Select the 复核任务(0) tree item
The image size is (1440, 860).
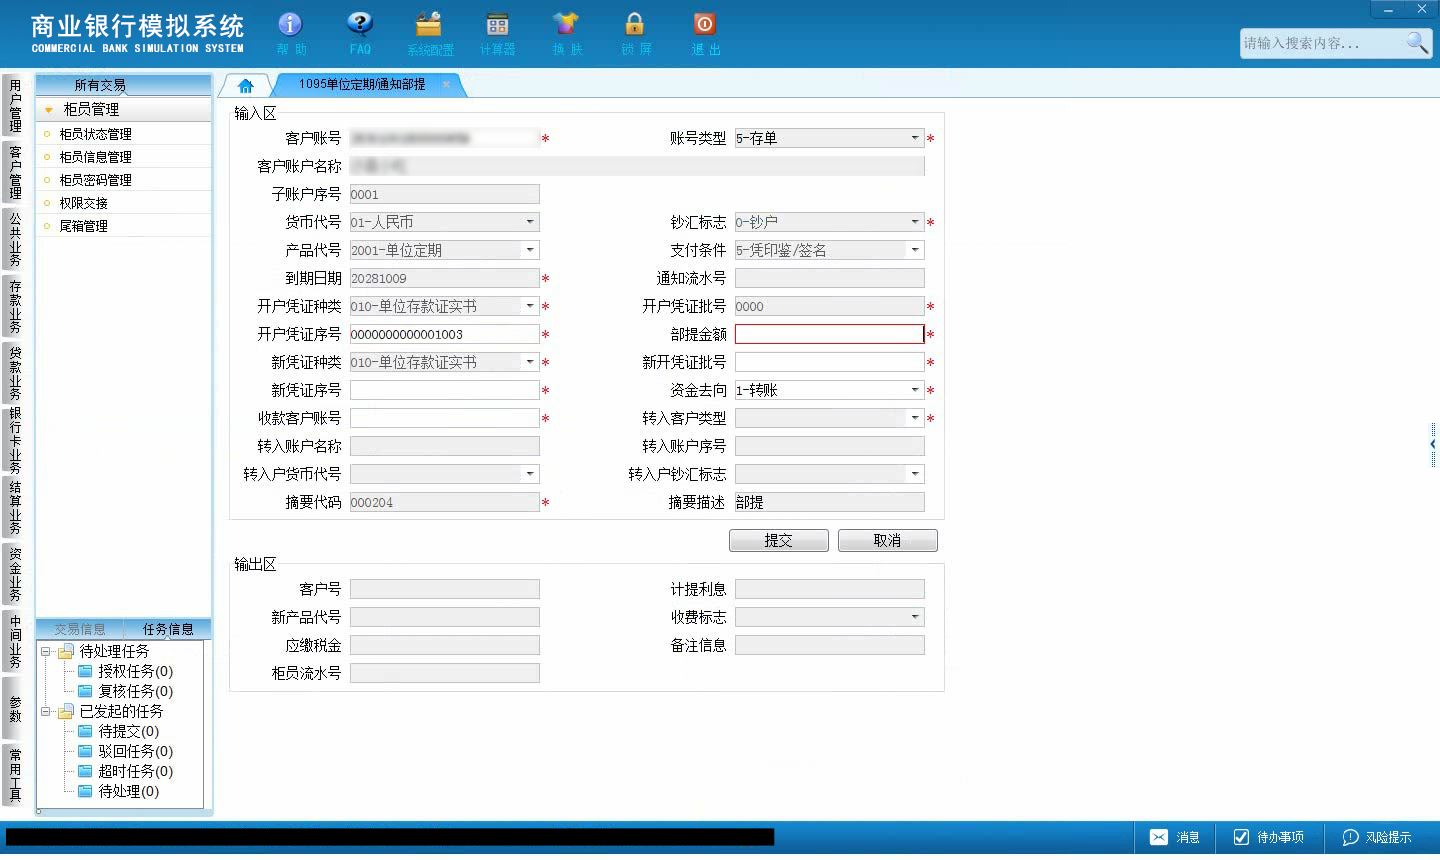[126, 691]
